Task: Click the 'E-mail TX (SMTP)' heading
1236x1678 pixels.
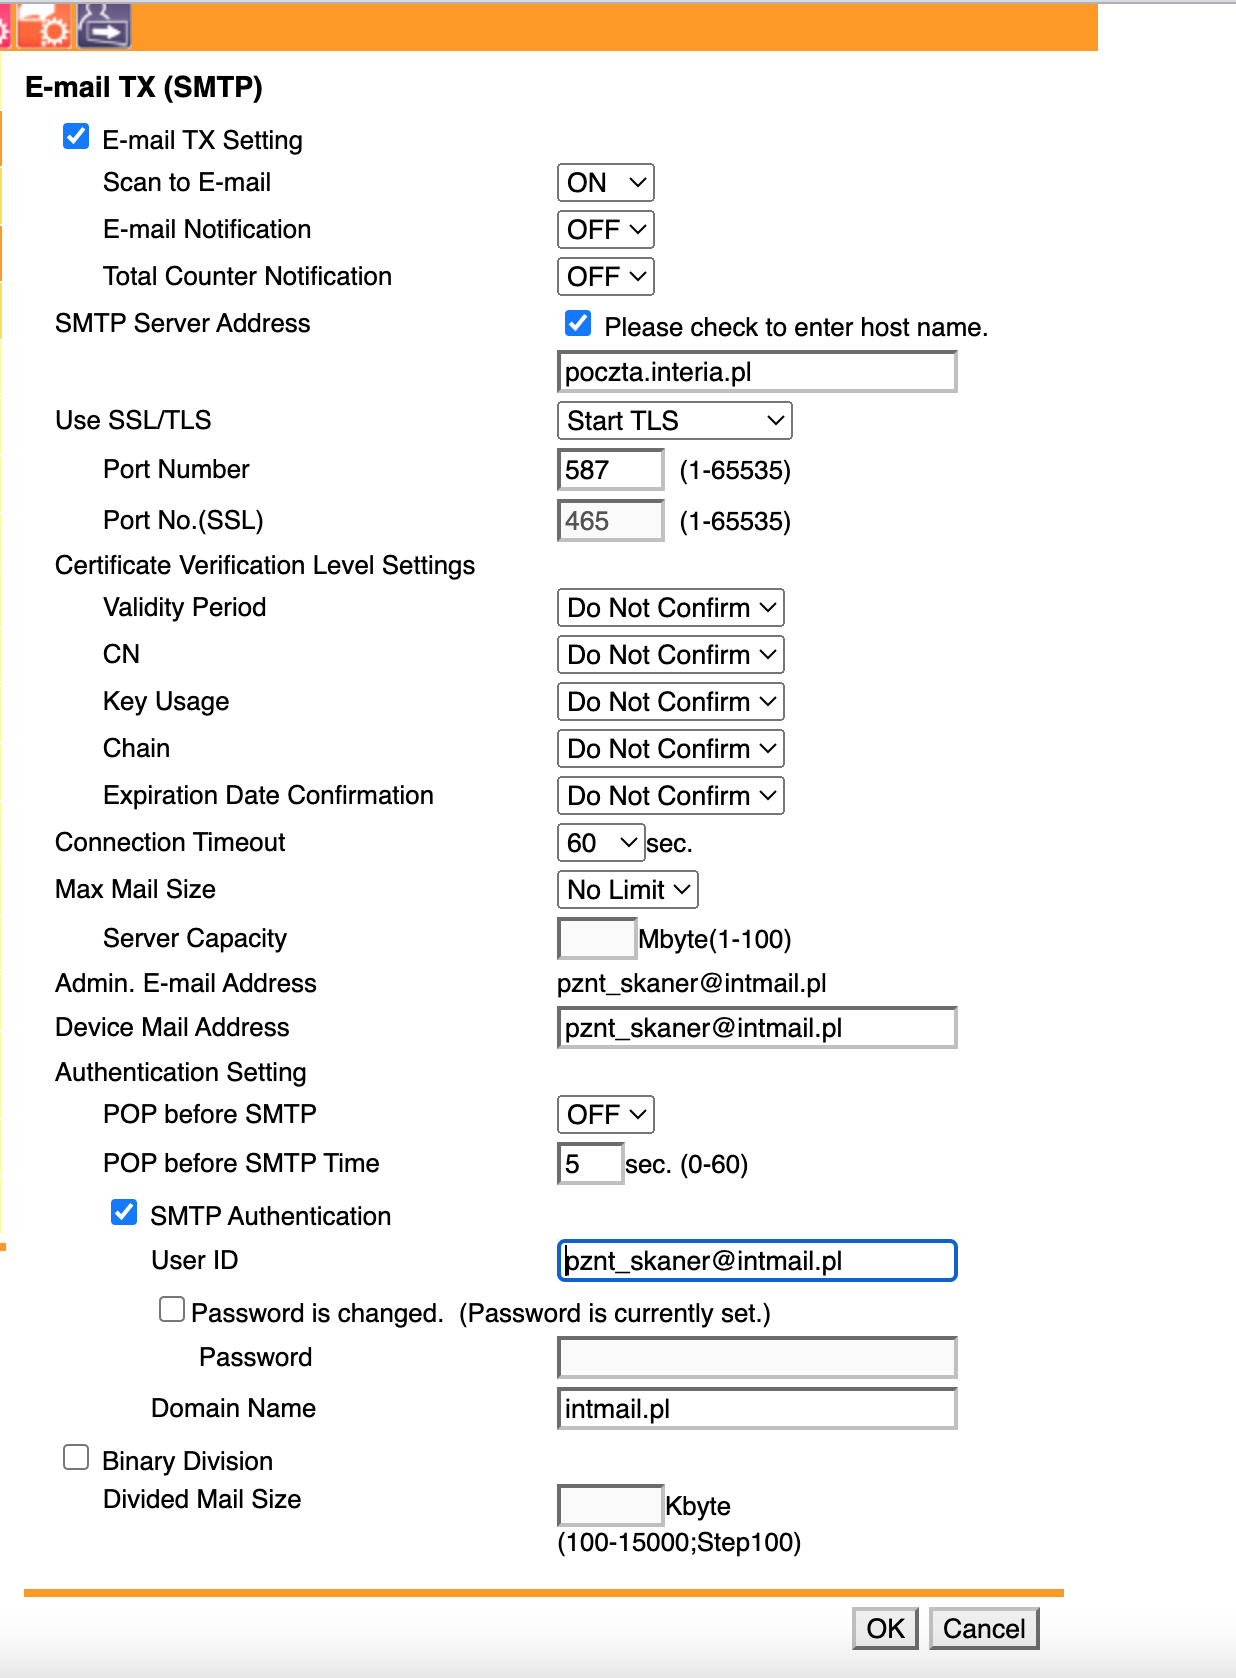Action: 144,88
